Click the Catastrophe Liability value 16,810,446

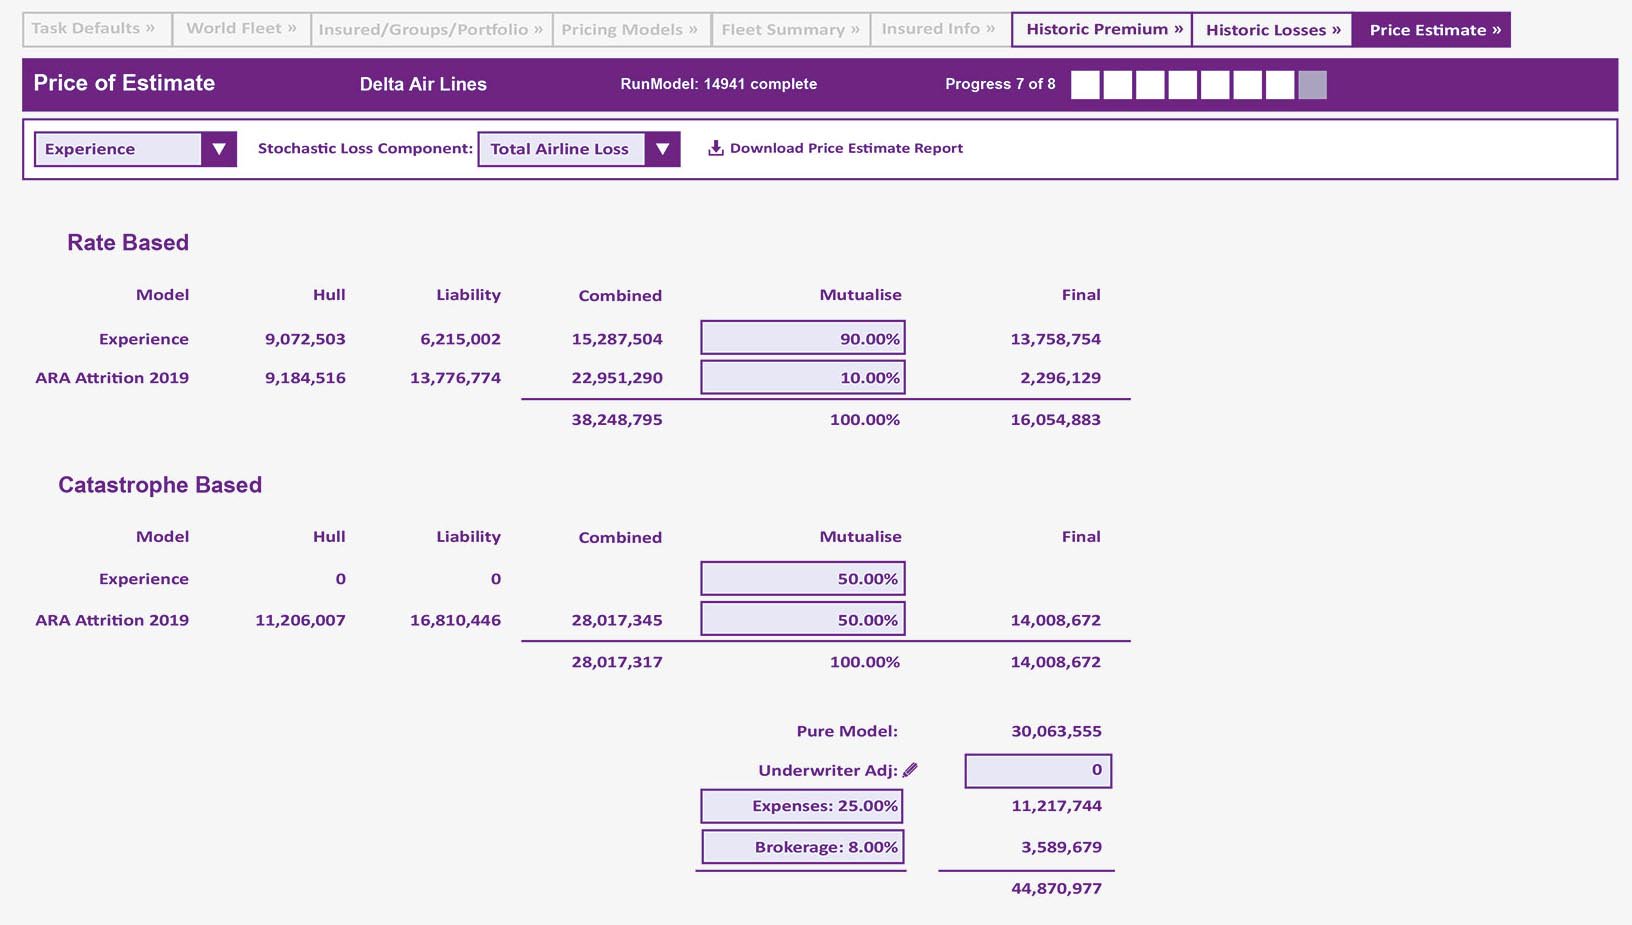click(455, 620)
